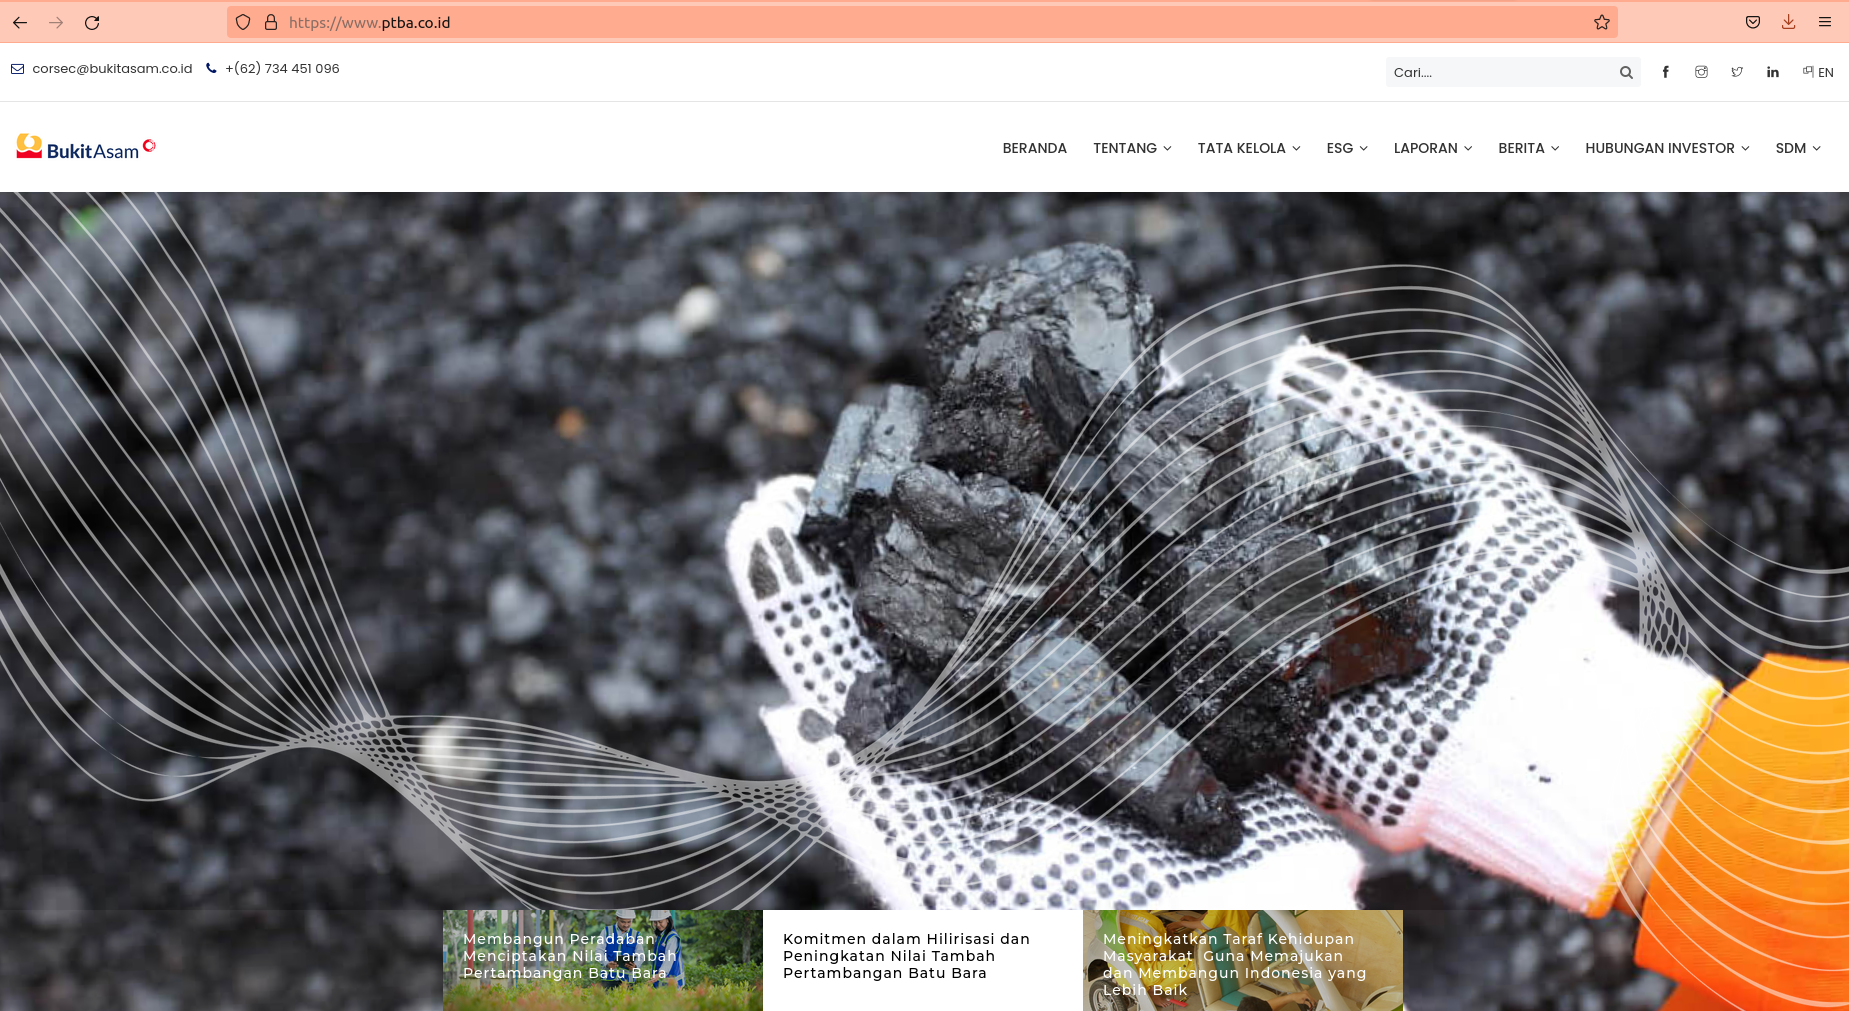Click the email envelope icon
Image resolution: width=1849 pixels, height=1011 pixels.
(x=17, y=69)
